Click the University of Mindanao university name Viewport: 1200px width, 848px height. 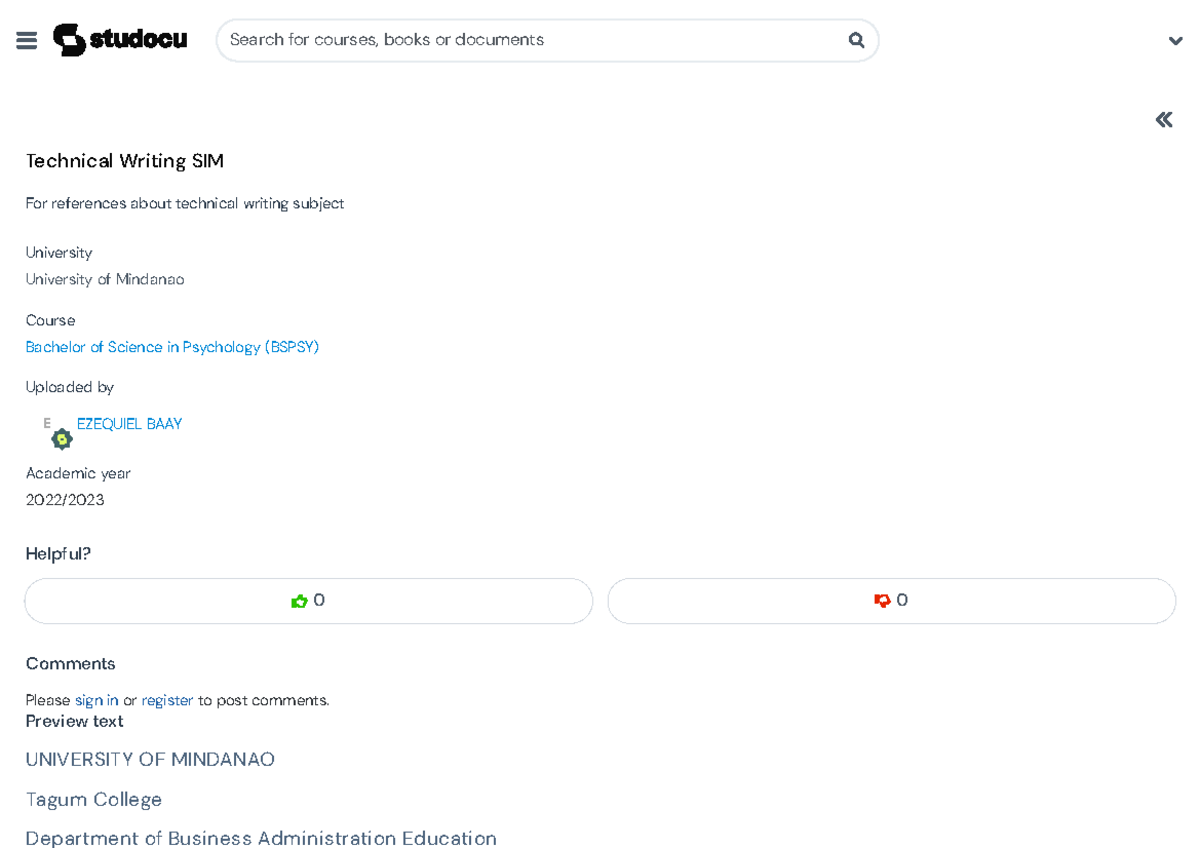tap(105, 279)
